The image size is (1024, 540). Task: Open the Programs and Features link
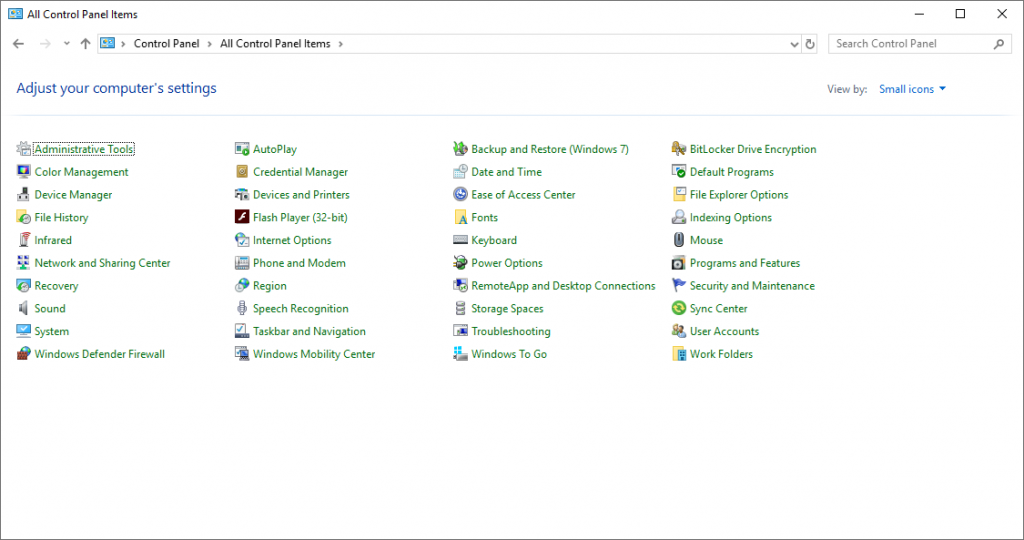coord(744,263)
